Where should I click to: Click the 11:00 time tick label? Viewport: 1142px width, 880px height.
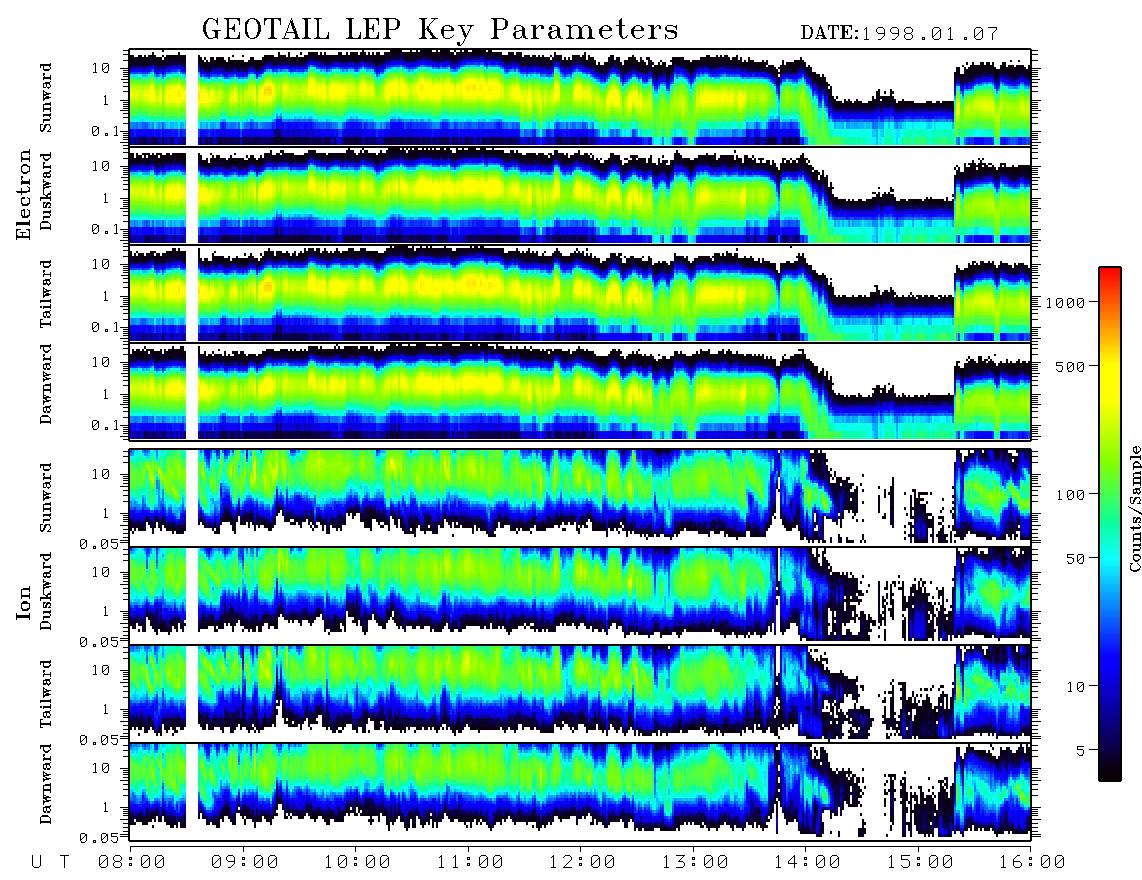[470, 863]
